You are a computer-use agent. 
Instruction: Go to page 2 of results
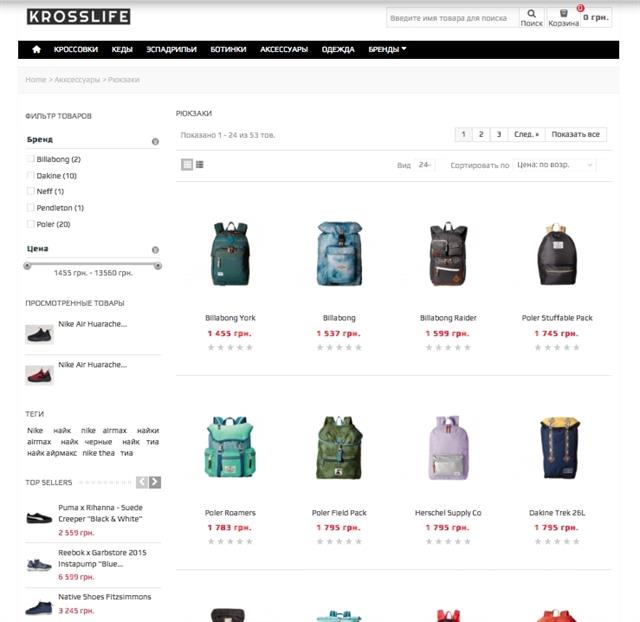click(481, 134)
